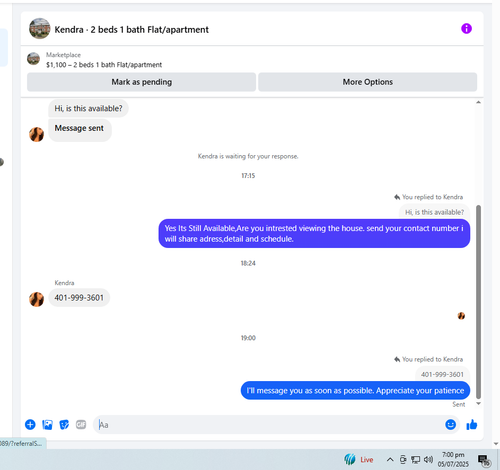The height and width of the screenshot is (470, 500).
Task: Open more actions plus icon
Action: 30,424
